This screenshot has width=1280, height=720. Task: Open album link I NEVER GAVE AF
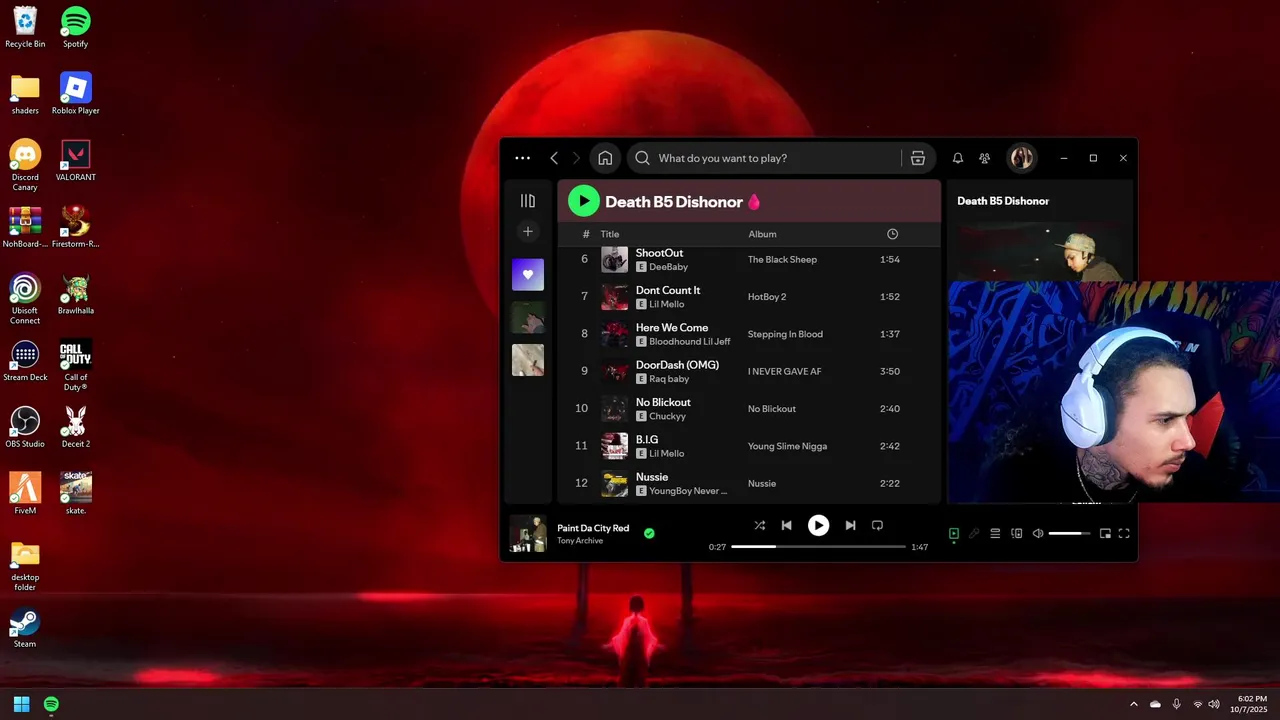click(785, 371)
